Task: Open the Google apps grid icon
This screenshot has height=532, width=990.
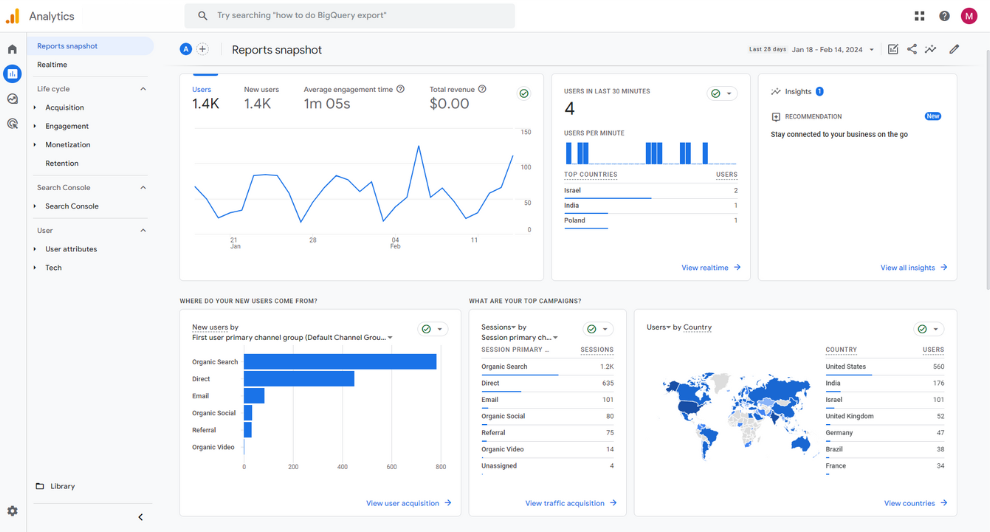Action: [919, 16]
